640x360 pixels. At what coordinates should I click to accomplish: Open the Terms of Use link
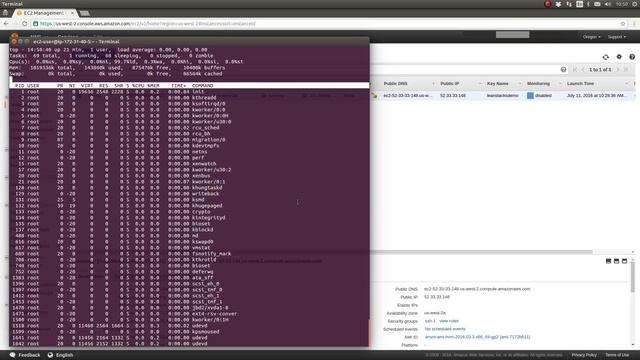617,355
